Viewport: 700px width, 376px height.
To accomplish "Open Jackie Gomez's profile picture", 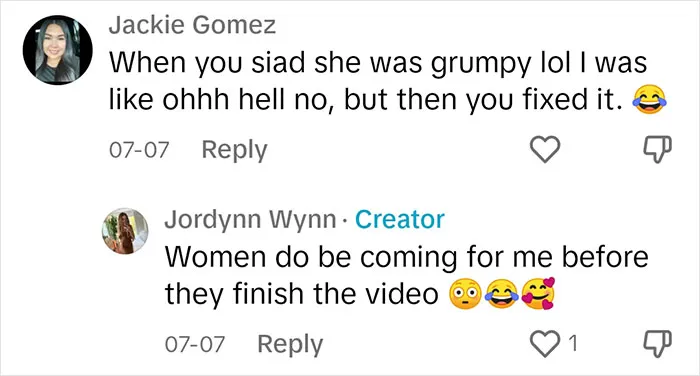I will click(x=58, y=50).
